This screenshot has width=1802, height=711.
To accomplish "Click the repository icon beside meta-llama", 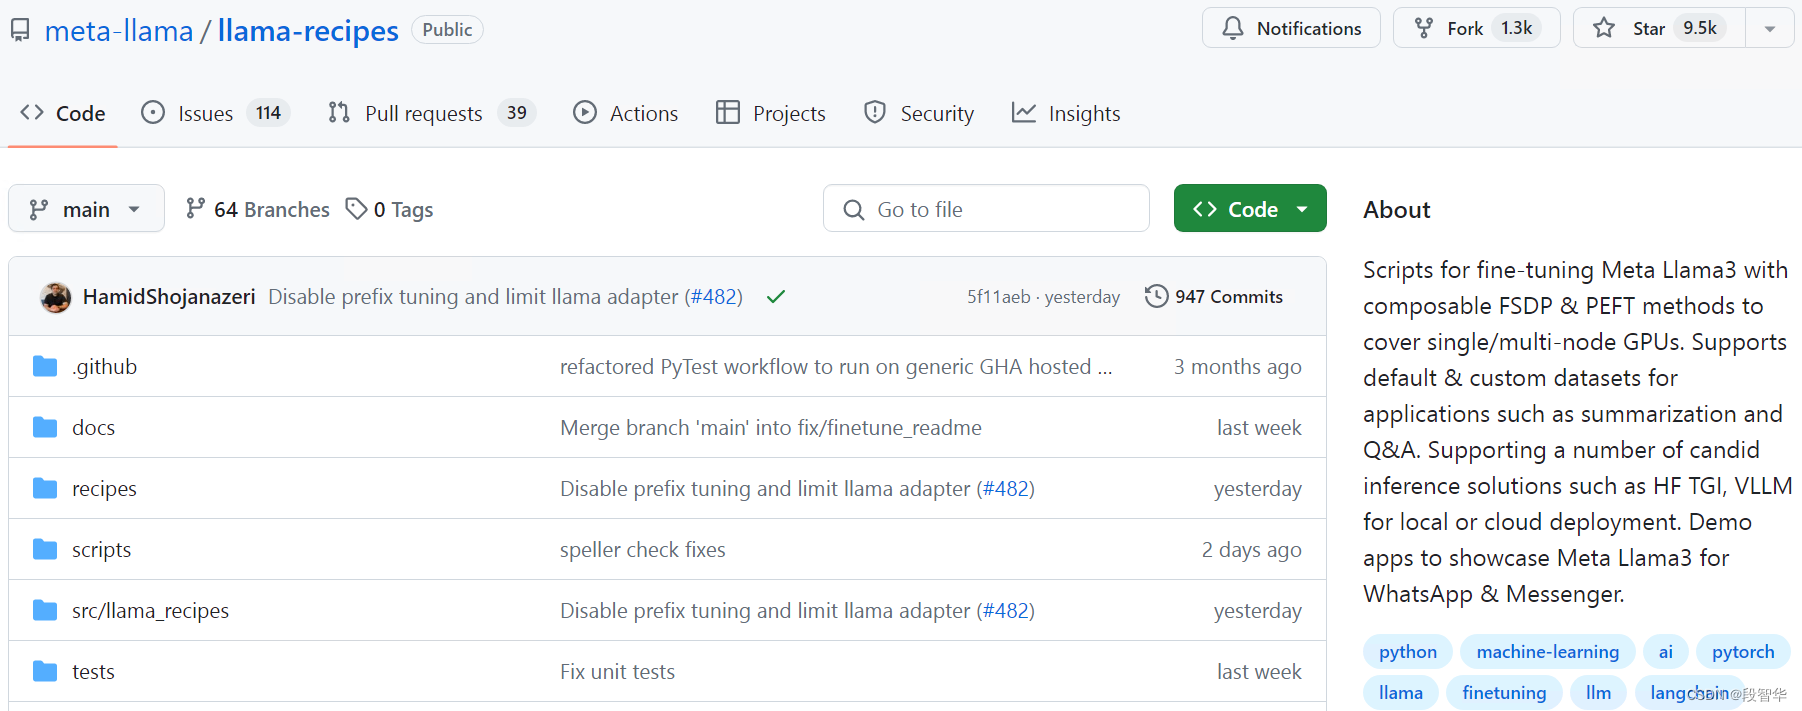I will click(20, 30).
